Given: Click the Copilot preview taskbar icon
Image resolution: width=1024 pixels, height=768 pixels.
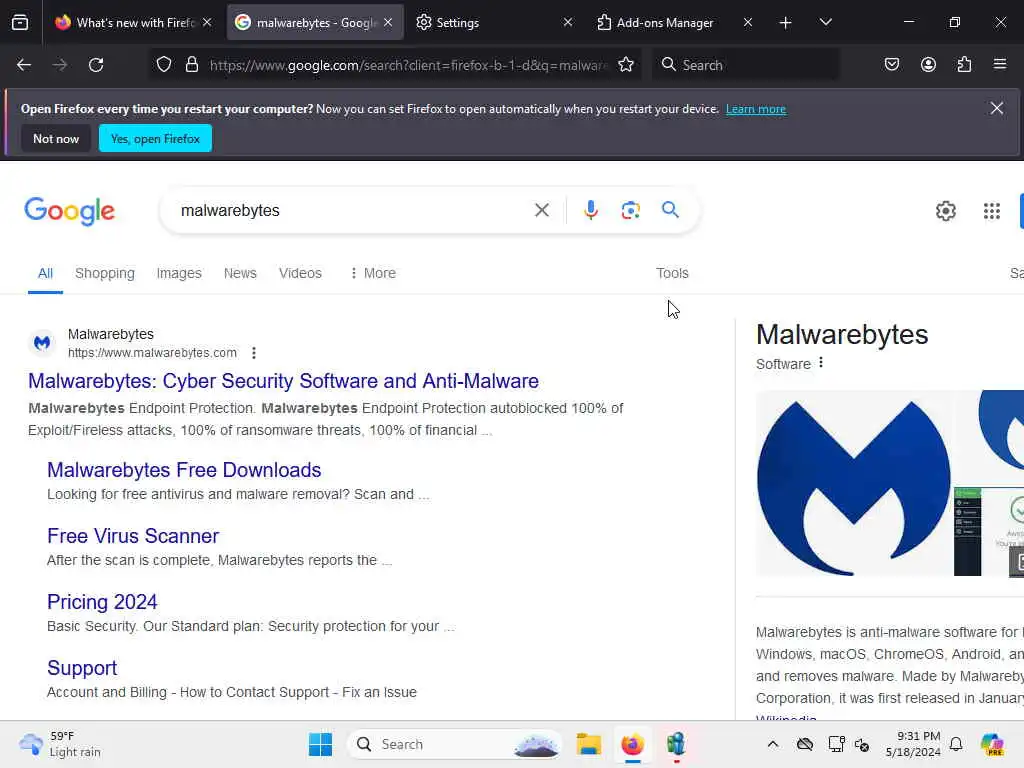Looking at the screenshot, I should click(991, 744).
